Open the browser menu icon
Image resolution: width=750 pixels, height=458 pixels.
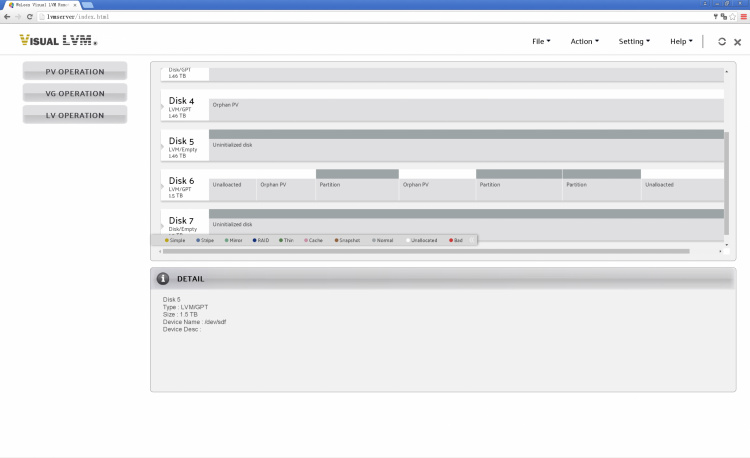[743, 17]
